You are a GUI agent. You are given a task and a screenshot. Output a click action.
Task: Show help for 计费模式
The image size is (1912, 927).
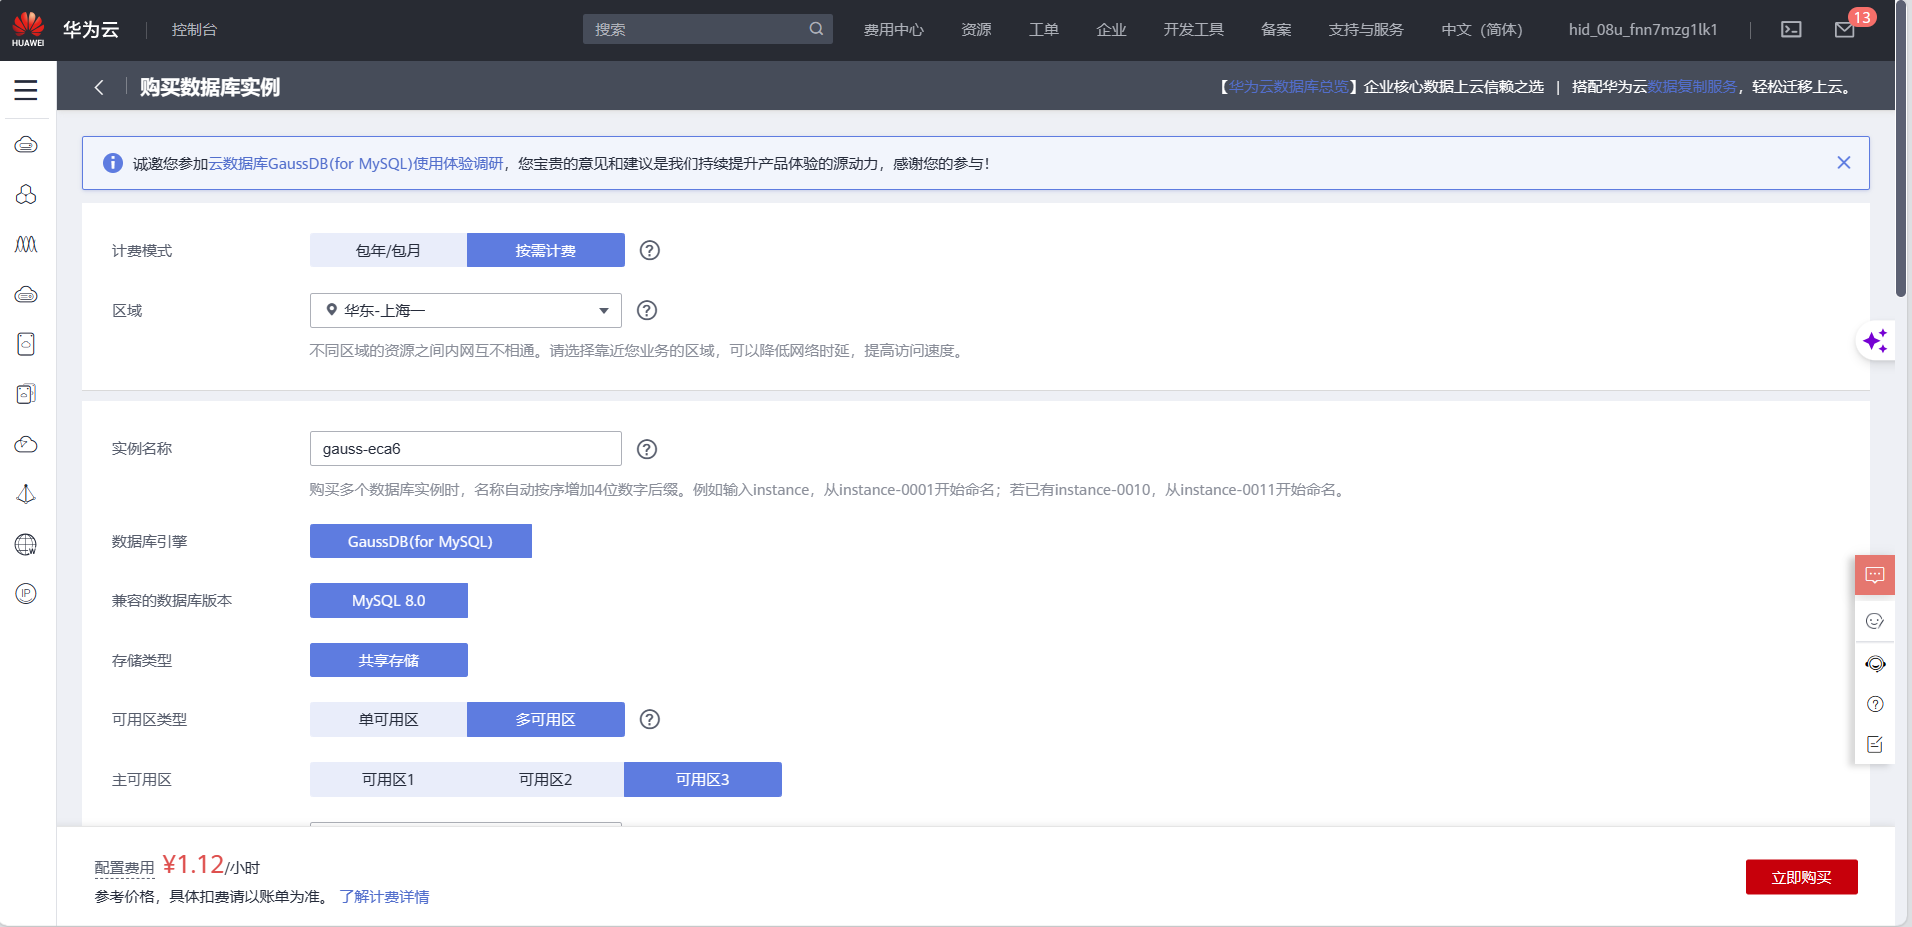pos(650,250)
